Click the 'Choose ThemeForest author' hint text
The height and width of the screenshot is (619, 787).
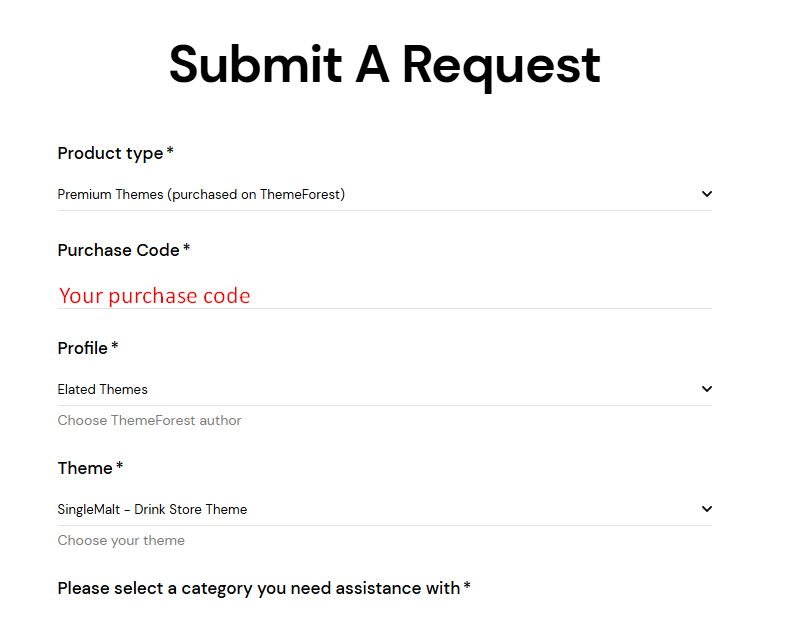tap(149, 420)
